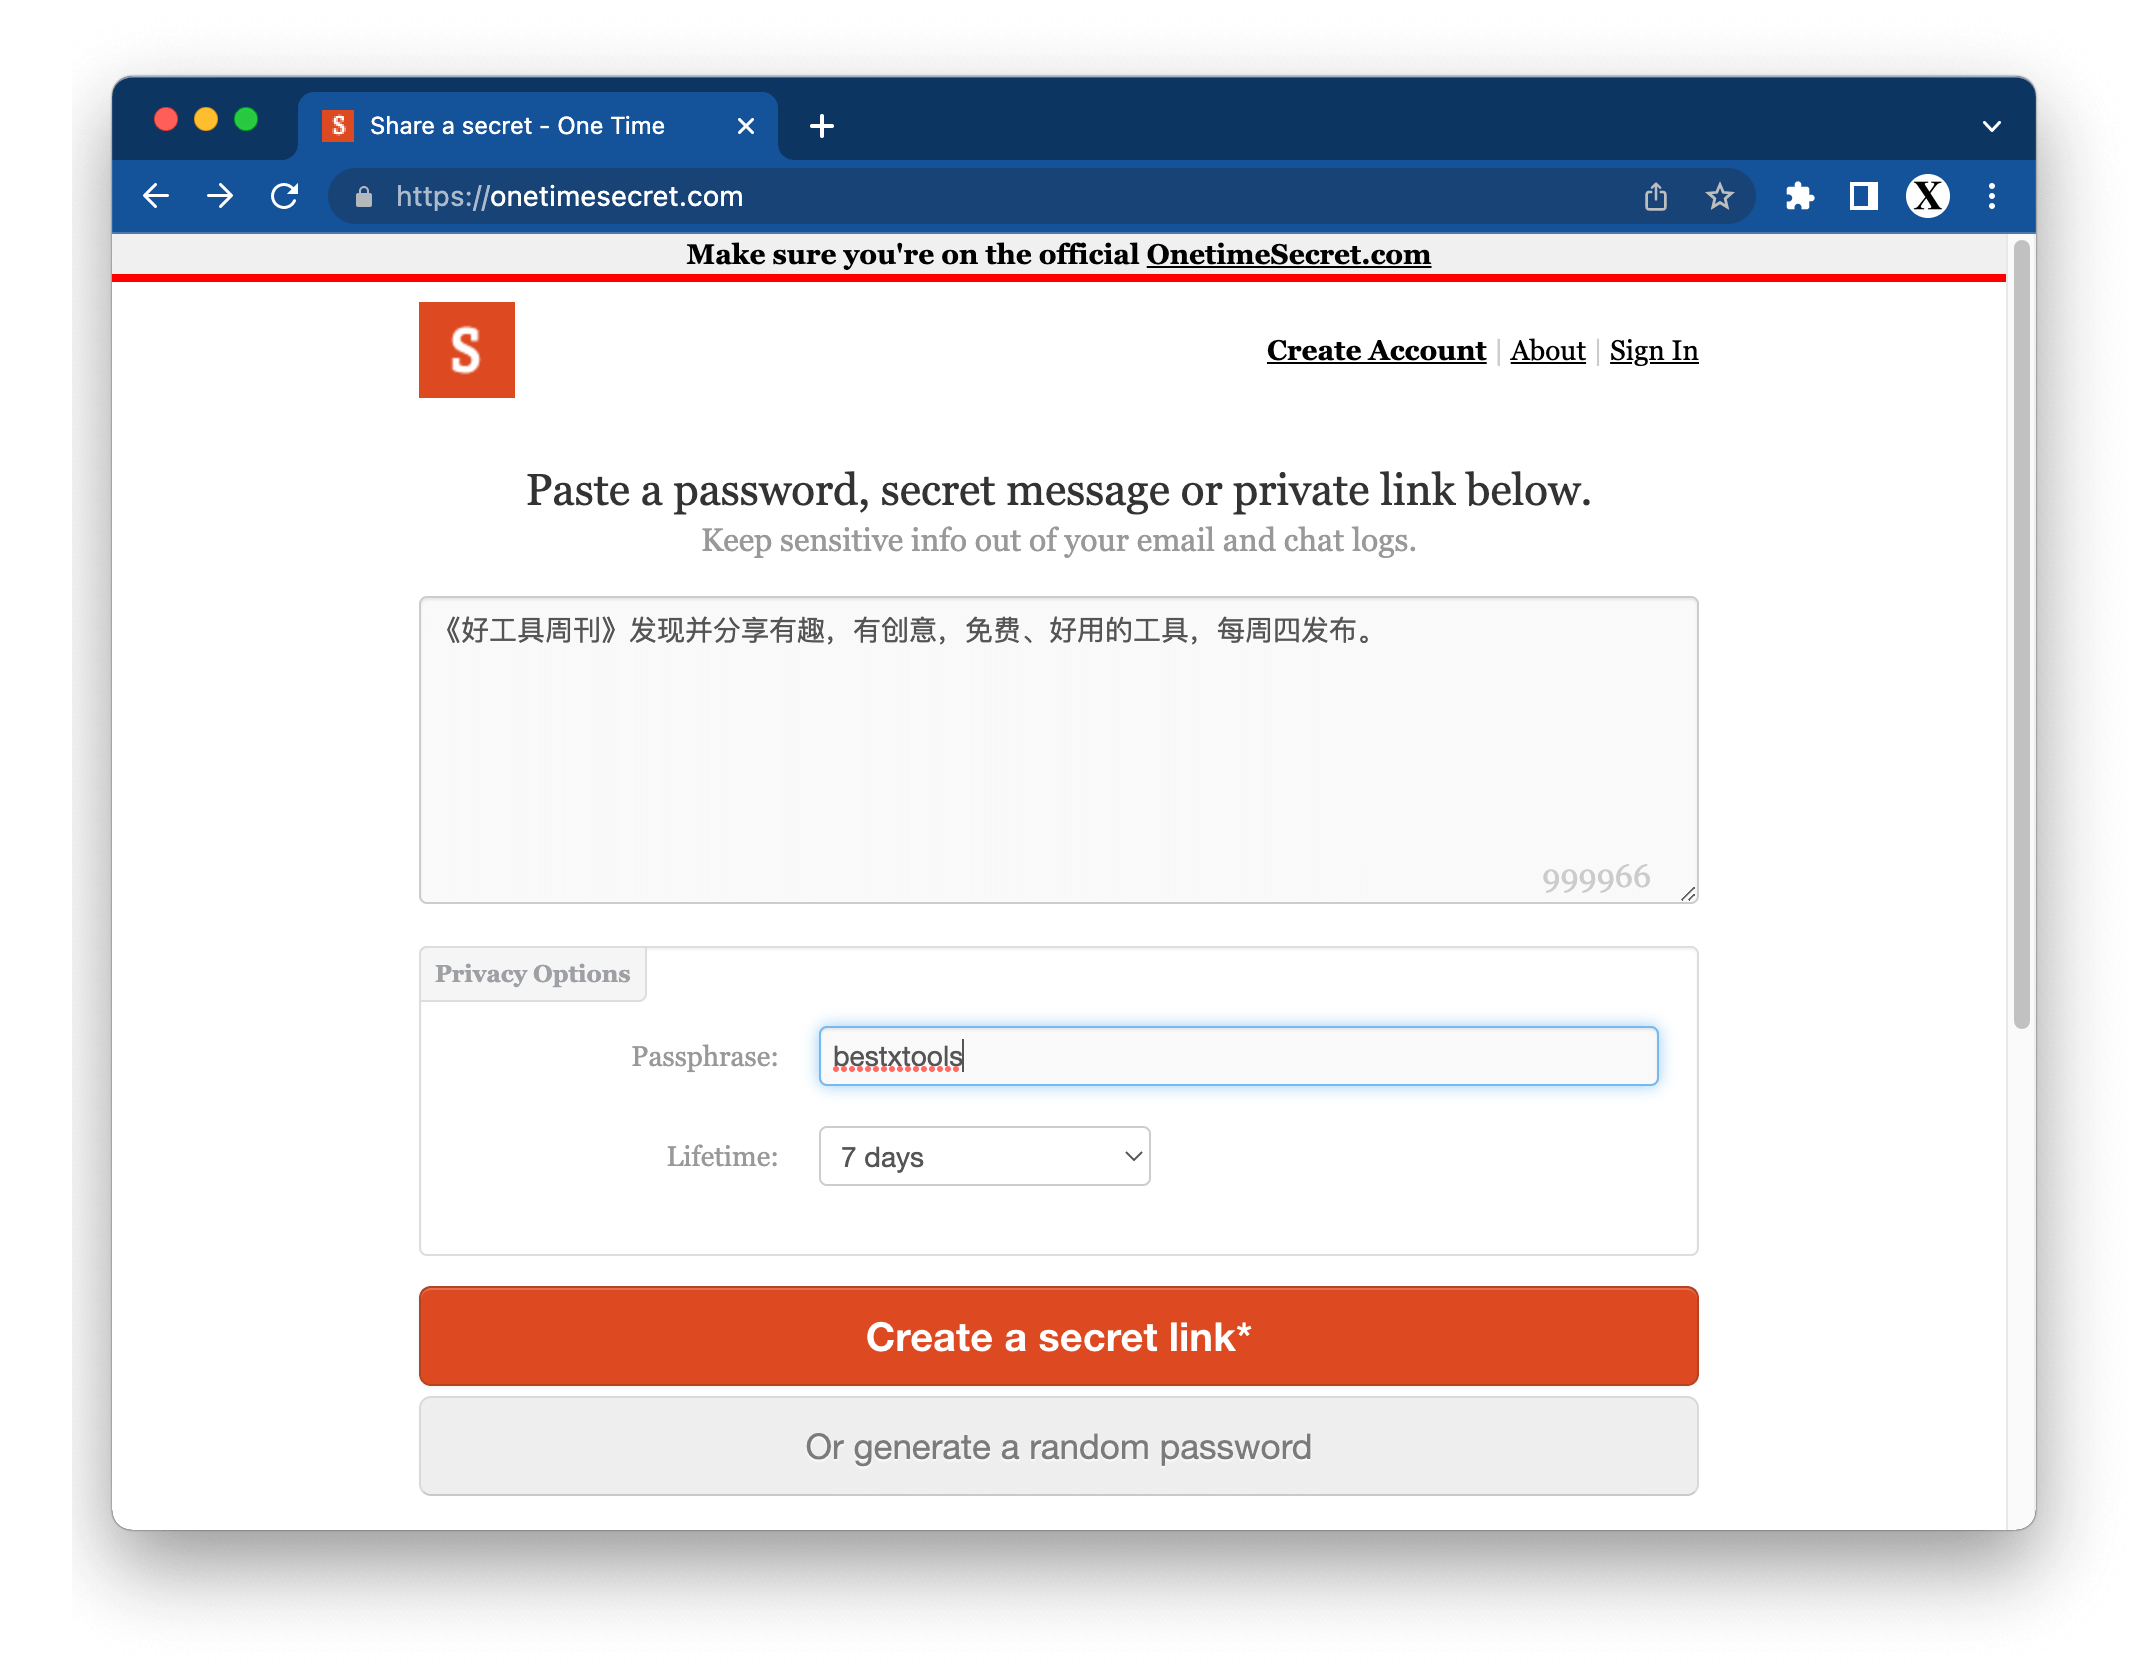Viewport: 2148px width, 1678px height.
Task: Open the X profile avatar
Action: point(1927,197)
